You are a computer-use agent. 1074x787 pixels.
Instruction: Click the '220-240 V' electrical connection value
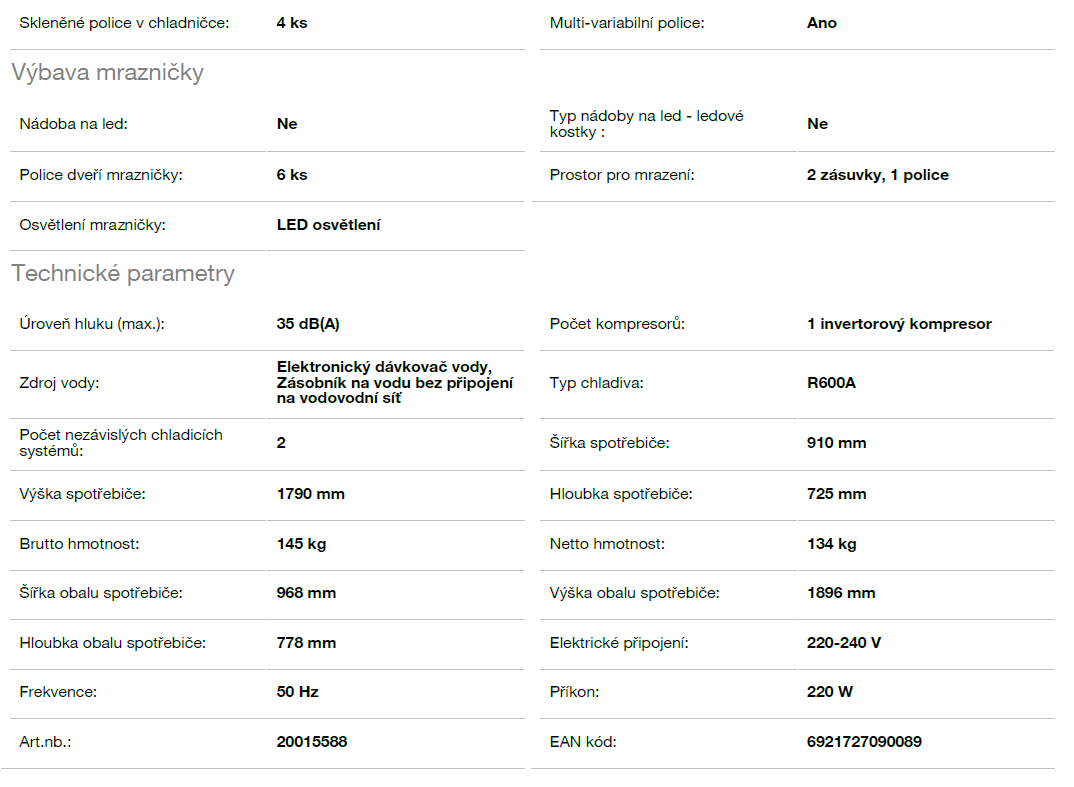[844, 643]
